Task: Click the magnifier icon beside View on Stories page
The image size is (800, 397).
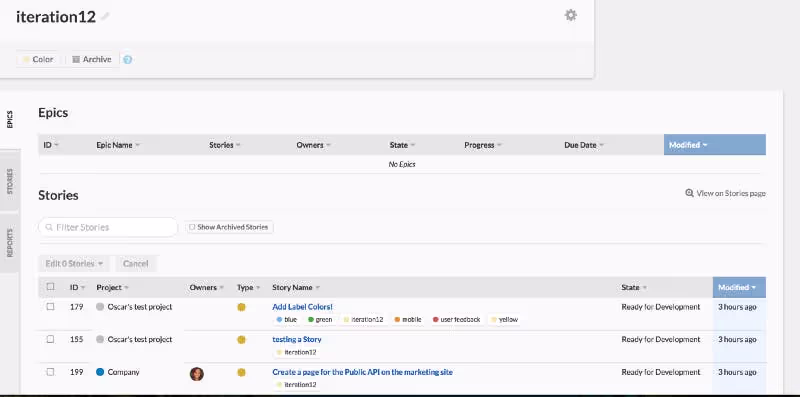Action: pyautogui.click(x=689, y=193)
